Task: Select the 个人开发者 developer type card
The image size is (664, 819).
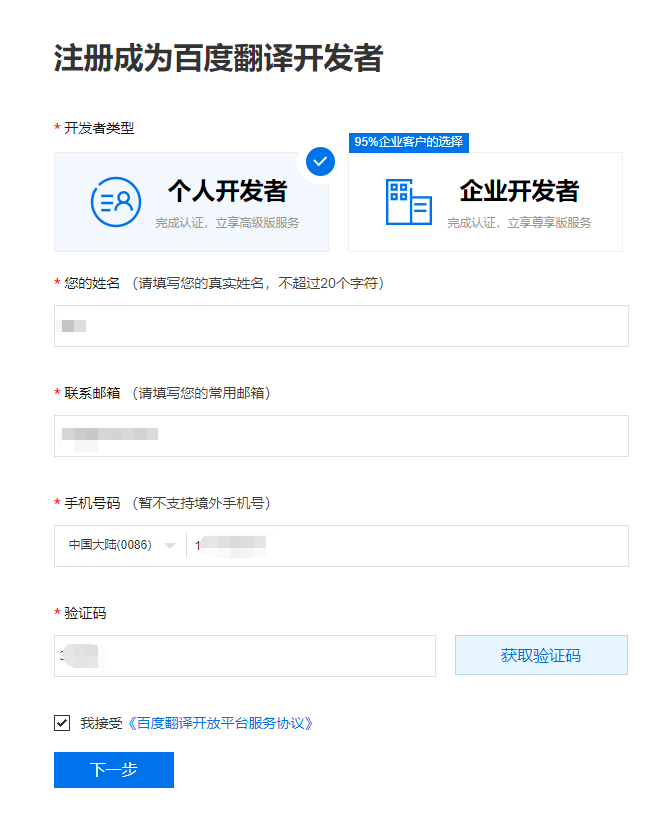Action: click(x=191, y=202)
